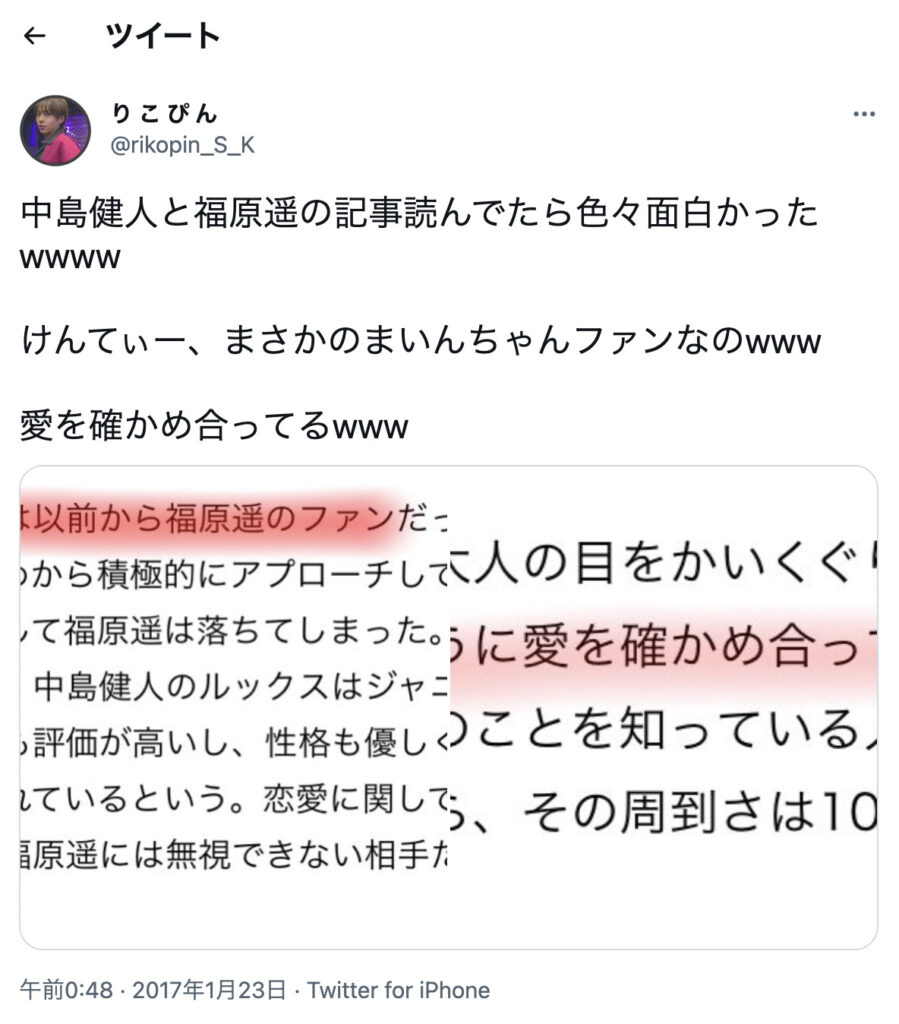Image resolution: width=899 pixels, height=1024 pixels.
Task: Click the date 2017年1月23日
Action: point(209,990)
